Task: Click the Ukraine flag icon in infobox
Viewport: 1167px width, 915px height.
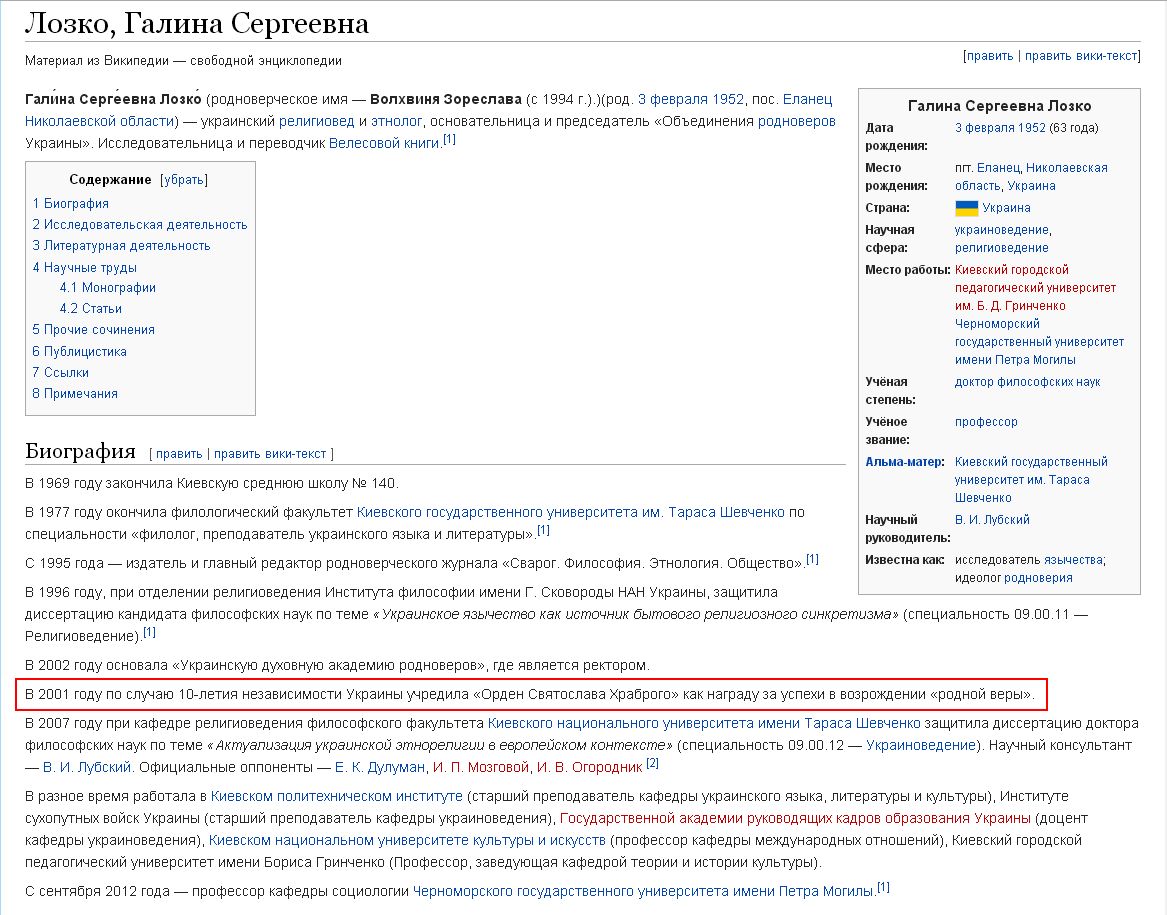Action: coord(966,208)
